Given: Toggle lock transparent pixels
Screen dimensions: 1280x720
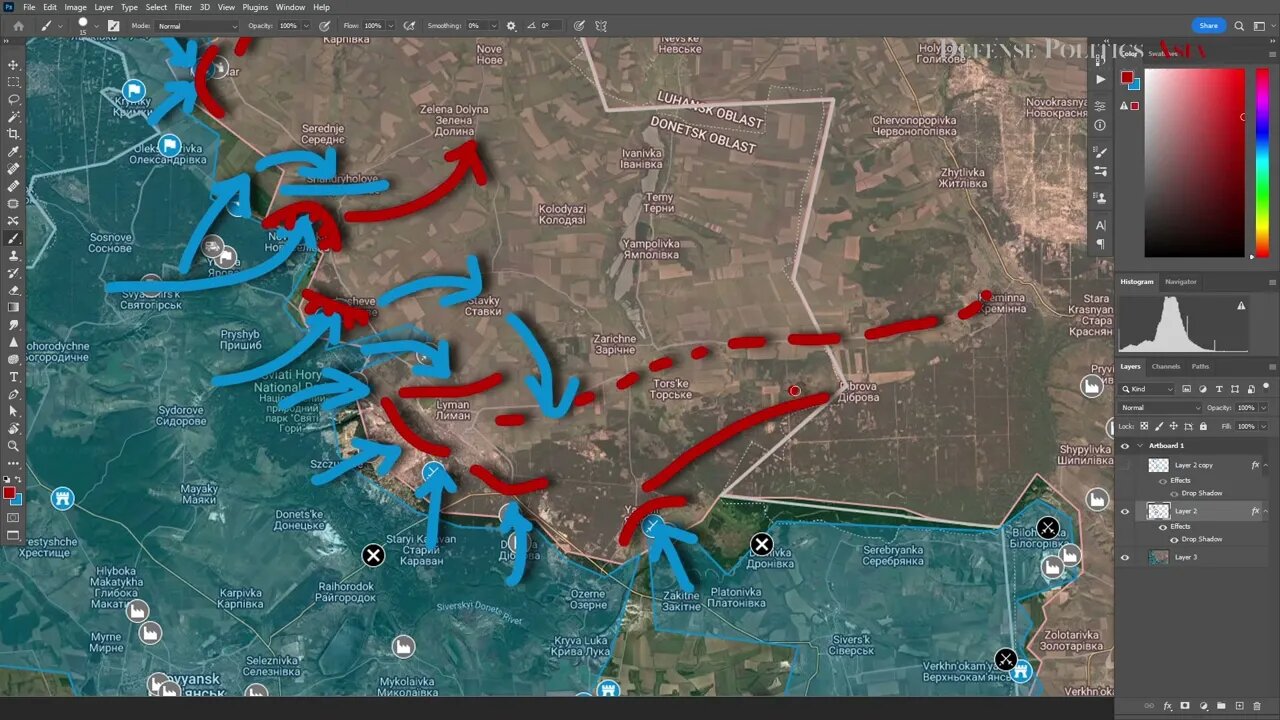Looking at the screenshot, I should coord(1145,426).
